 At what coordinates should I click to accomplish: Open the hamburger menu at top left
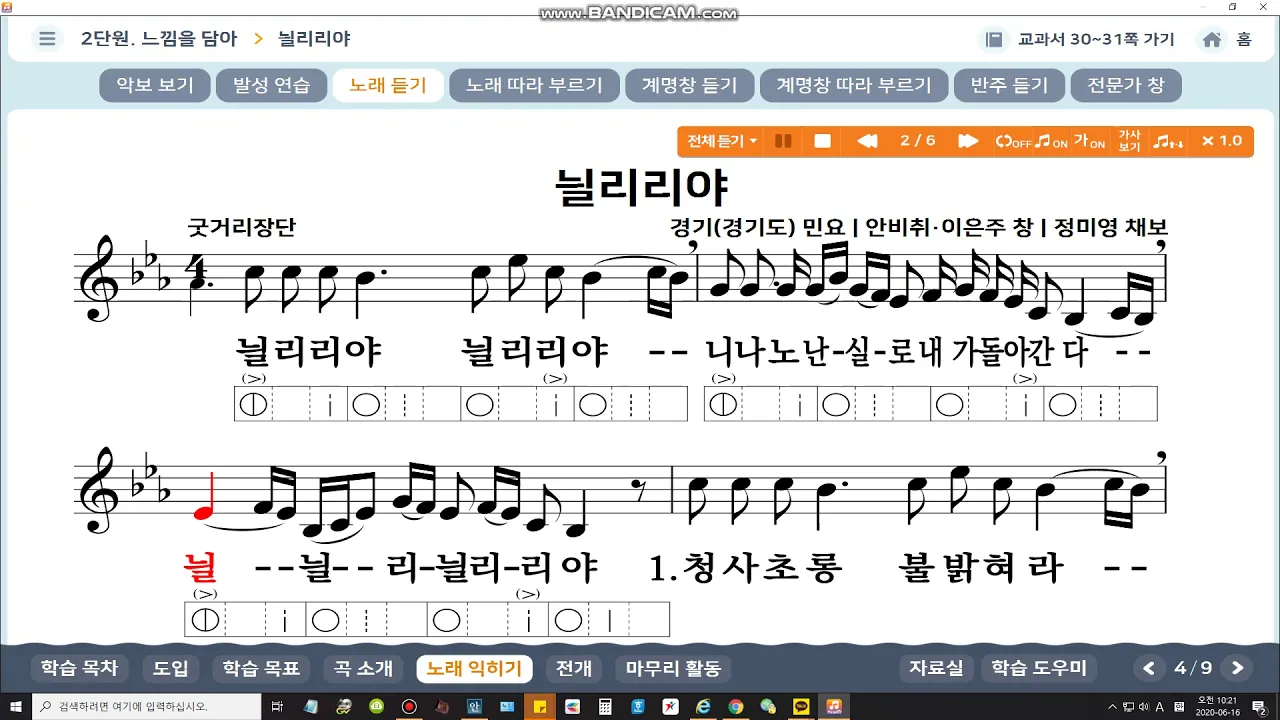coord(46,39)
